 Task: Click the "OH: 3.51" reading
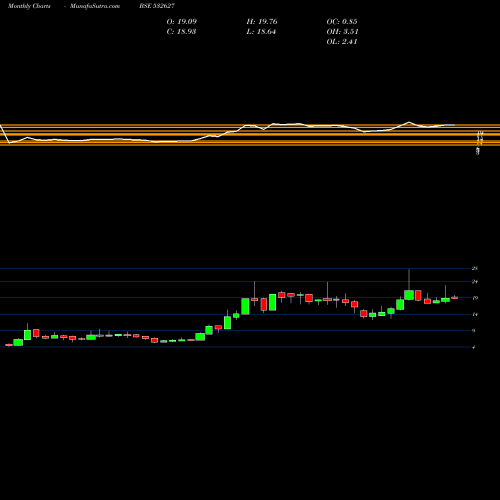tap(342, 32)
